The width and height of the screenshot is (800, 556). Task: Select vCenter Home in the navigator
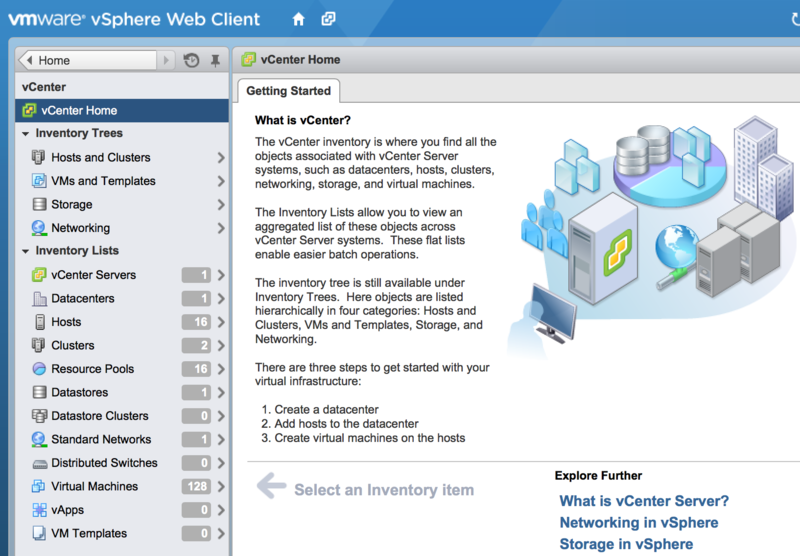point(122,110)
